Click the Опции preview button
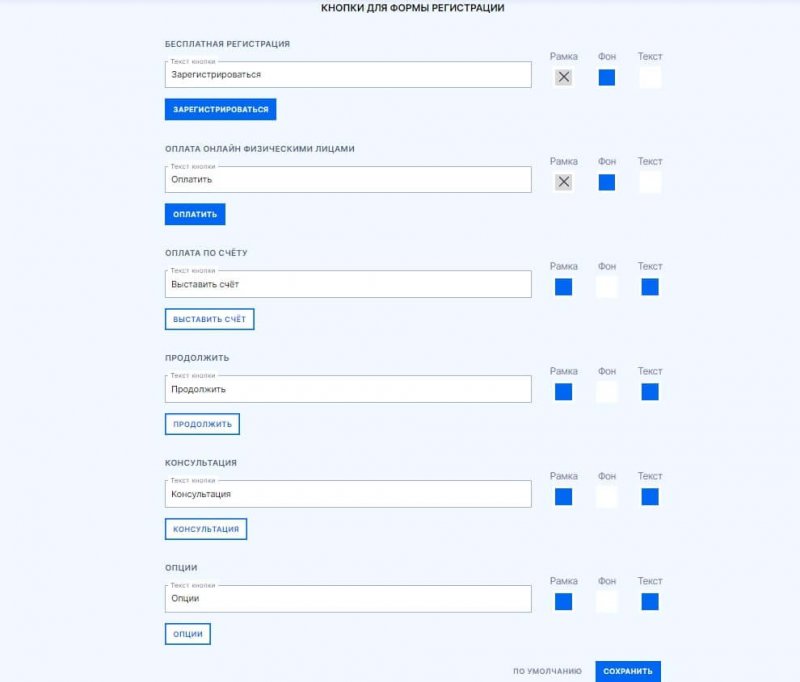 tap(188, 634)
